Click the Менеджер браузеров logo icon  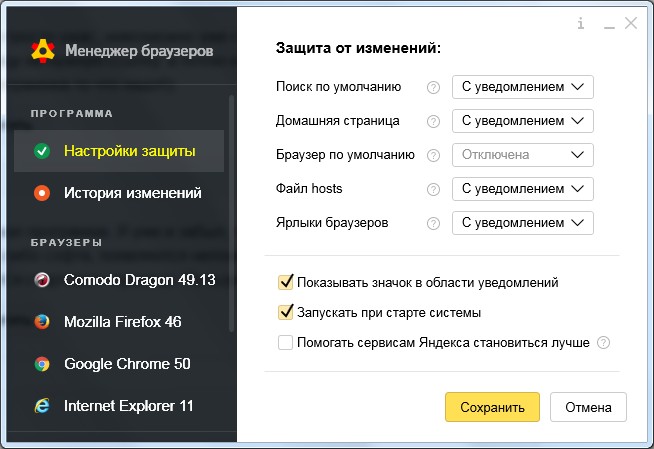43,51
